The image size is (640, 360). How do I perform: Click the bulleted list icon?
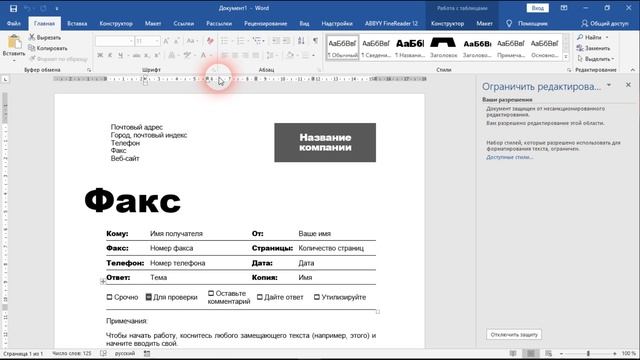[x=224, y=41]
